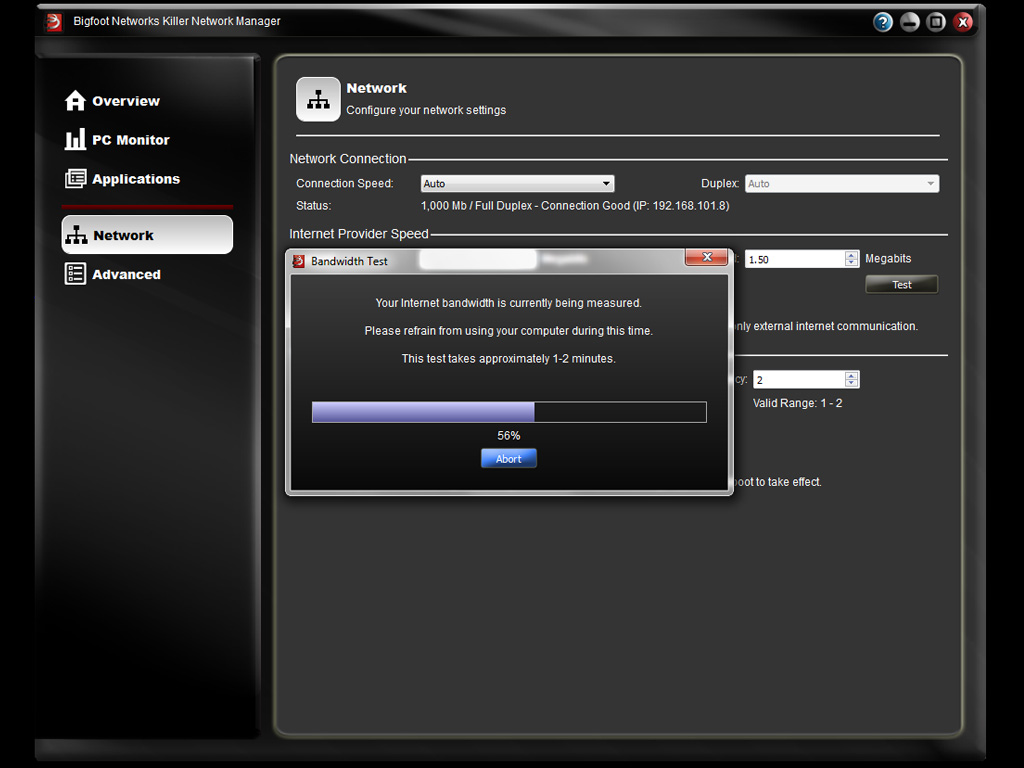Open the help question mark button
This screenshot has width=1024, height=768.
(x=883, y=22)
